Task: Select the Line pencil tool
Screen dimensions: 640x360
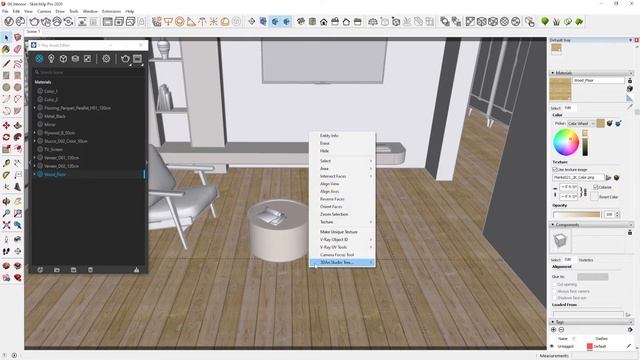Action: pyautogui.click(x=6, y=64)
